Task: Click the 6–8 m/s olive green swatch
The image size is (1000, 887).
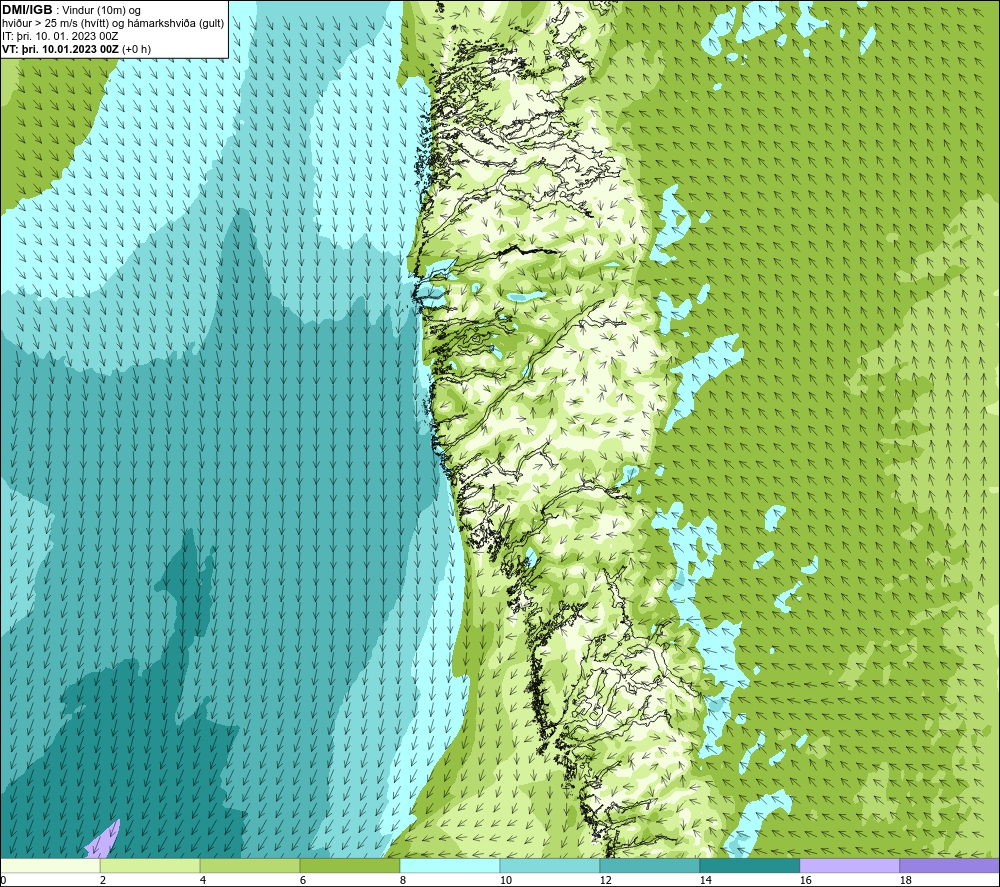Action: [349, 865]
